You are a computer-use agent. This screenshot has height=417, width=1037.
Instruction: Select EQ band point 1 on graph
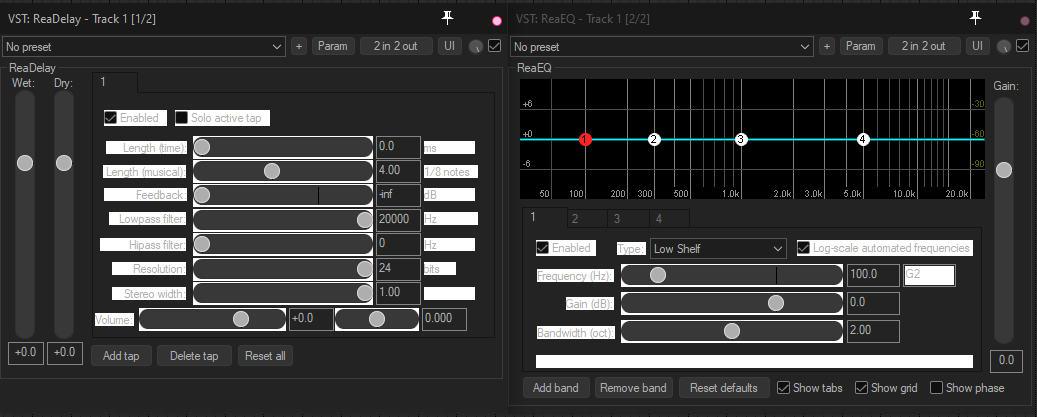pyautogui.click(x=585, y=139)
